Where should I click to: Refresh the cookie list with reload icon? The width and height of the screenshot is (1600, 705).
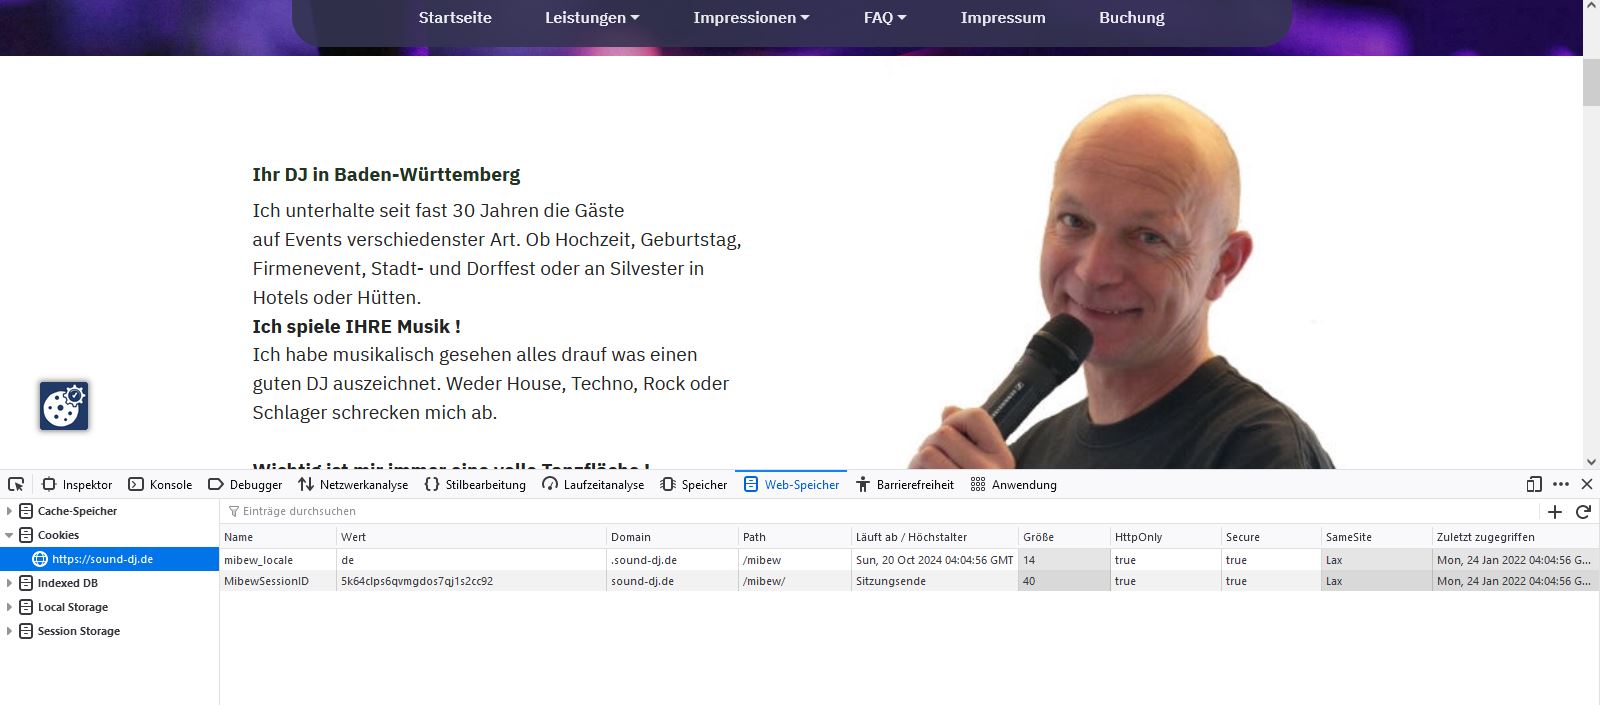pyautogui.click(x=1583, y=512)
